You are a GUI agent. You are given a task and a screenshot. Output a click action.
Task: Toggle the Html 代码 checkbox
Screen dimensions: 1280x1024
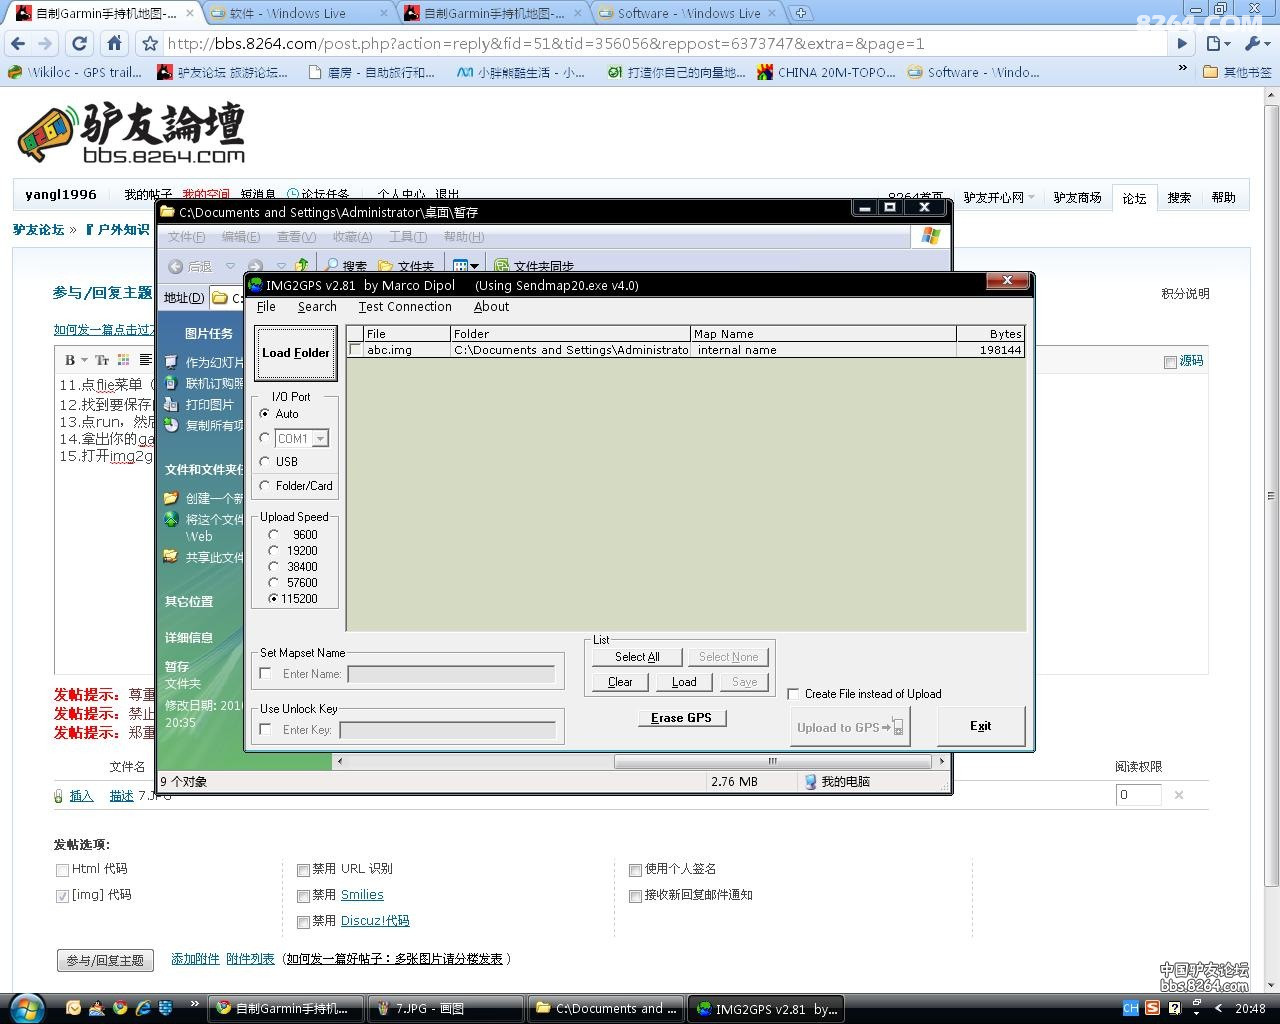click(x=62, y=870)
